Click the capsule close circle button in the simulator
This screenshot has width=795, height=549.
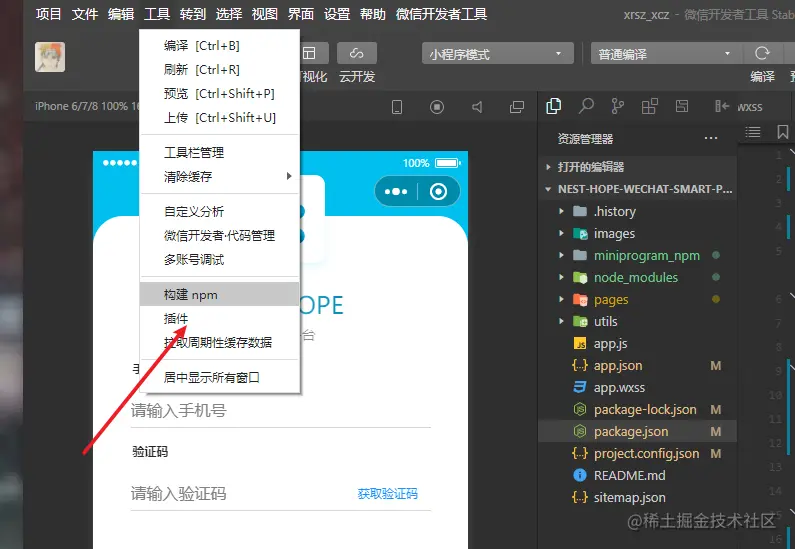[438, 192]
